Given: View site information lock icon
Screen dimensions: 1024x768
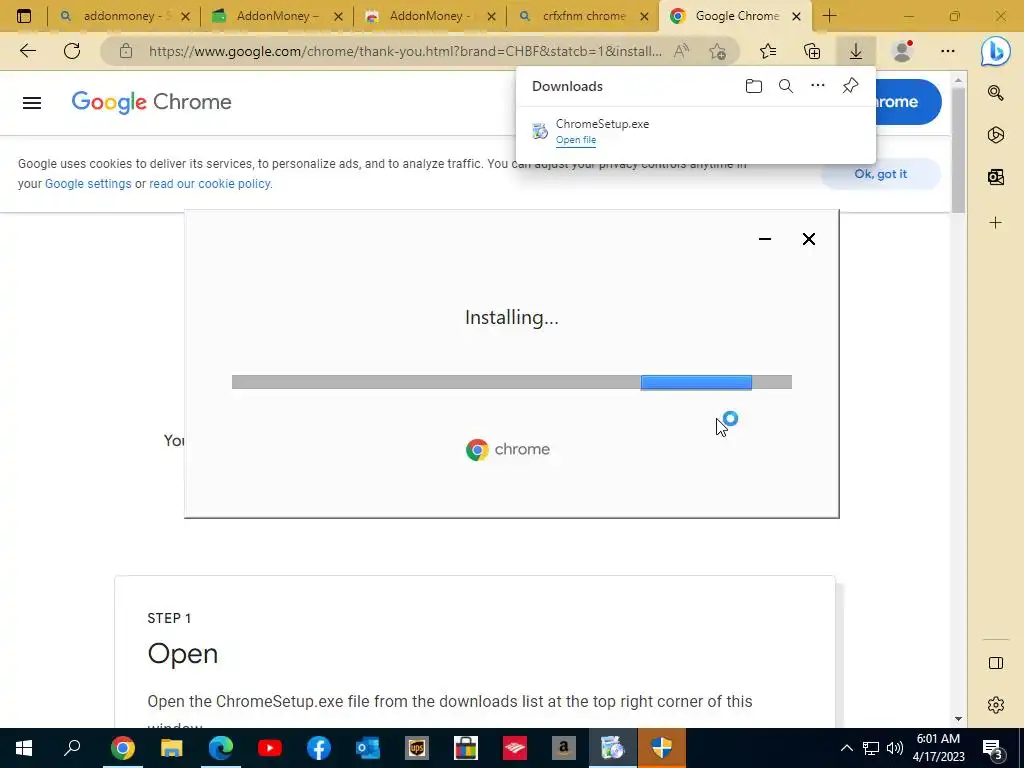Looking at the screenshot, I should tap(126, 51).
